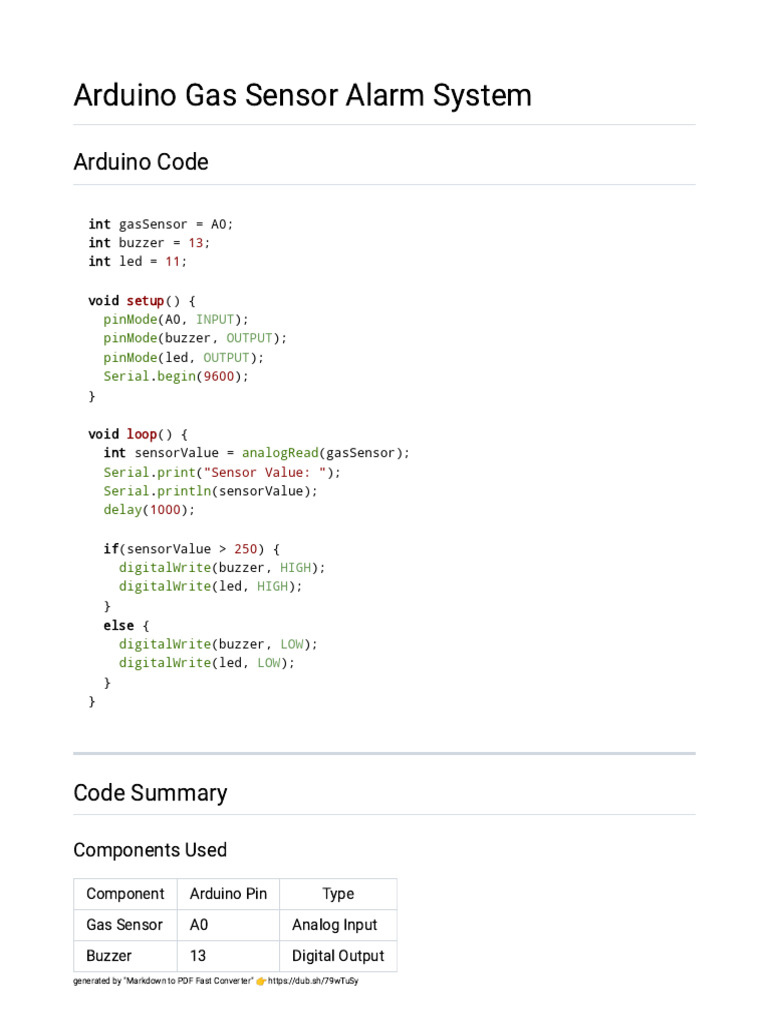Click the "delay(1000);" code line
Image resolution: width=768 pixels, height=1024 pixels.
coord(149,510)
